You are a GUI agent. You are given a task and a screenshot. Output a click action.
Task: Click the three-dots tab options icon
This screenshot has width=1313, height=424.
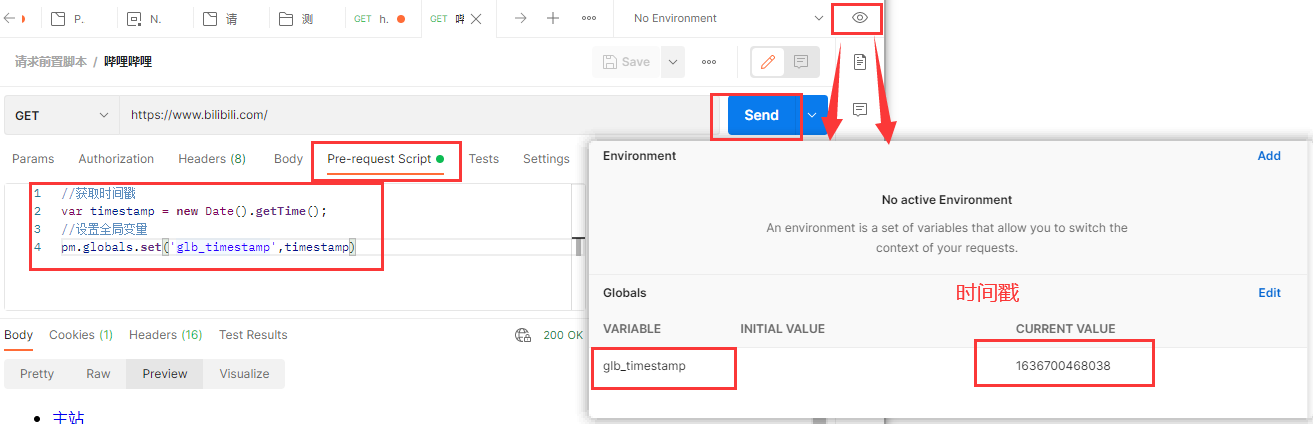589,18
